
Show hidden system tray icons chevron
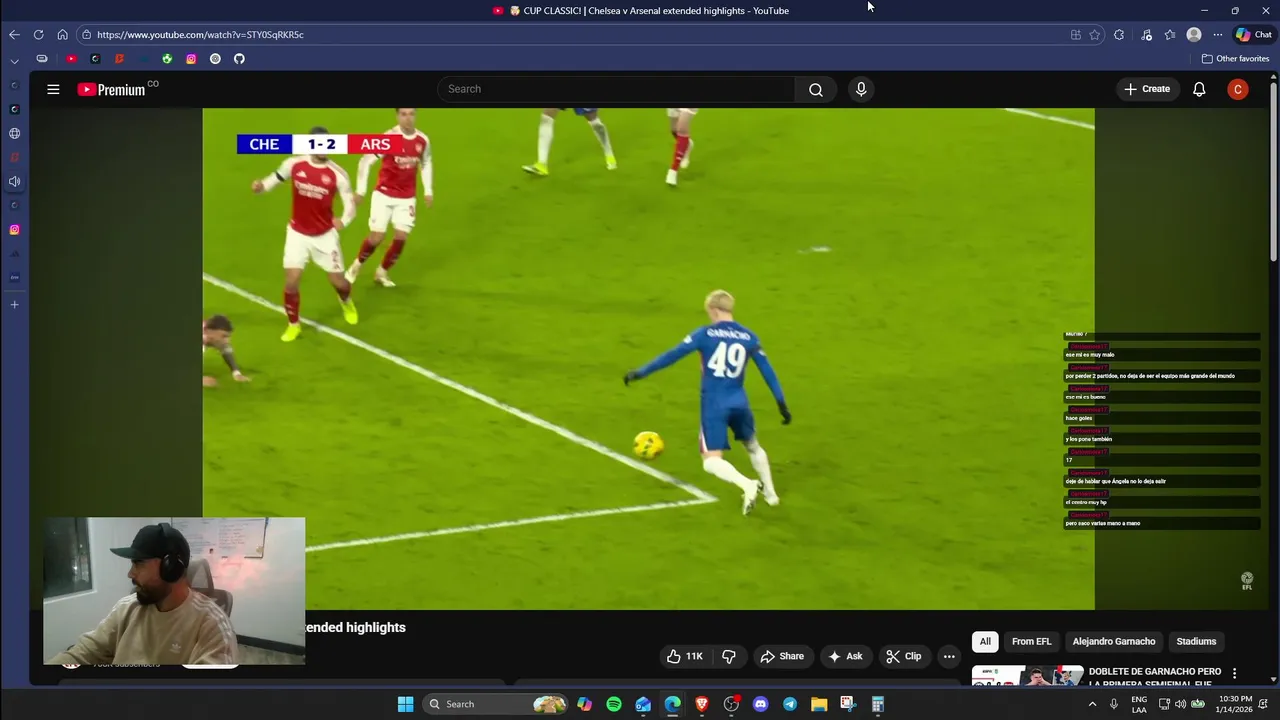tap(1092, 704)
